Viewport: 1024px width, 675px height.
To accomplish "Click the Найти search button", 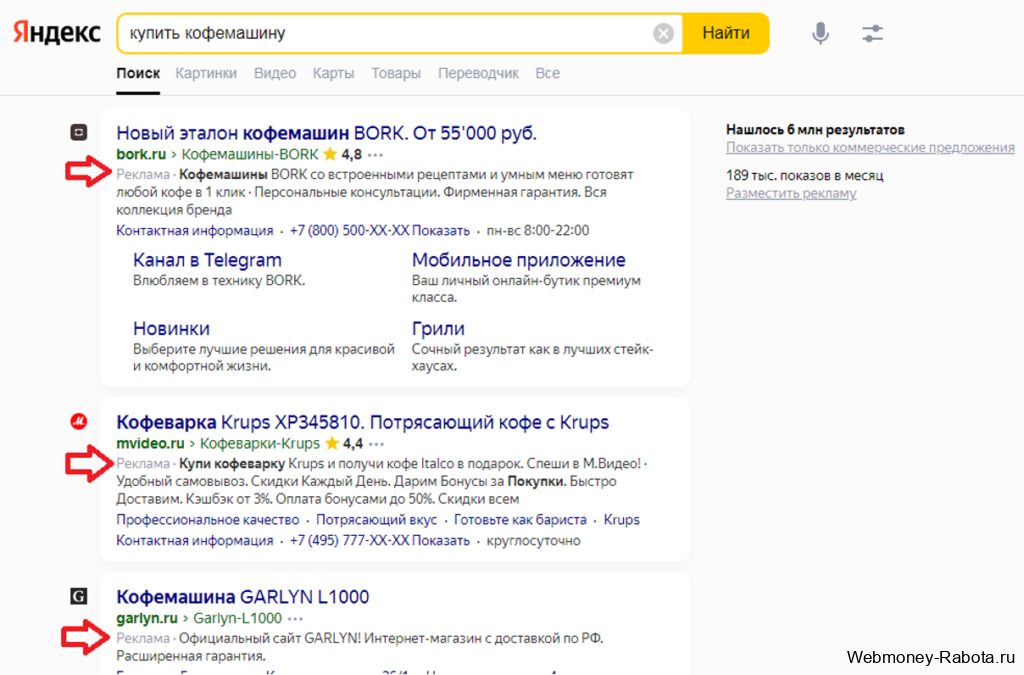I will pyautogui.click(x=726, y=33).
